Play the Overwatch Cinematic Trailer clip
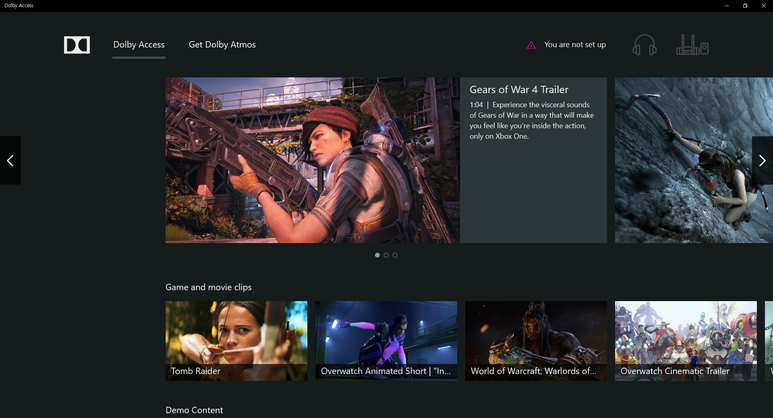Screen dimensions: 773x418 click(686, 341)
